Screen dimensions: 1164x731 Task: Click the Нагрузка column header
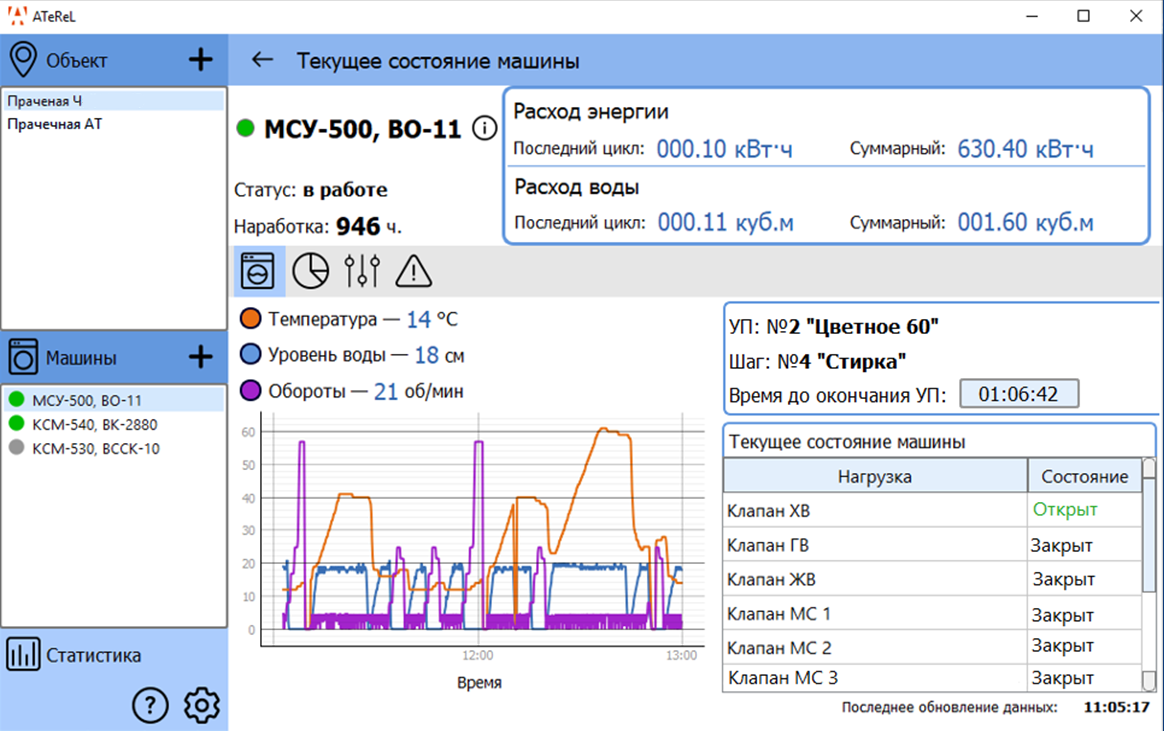874,476
